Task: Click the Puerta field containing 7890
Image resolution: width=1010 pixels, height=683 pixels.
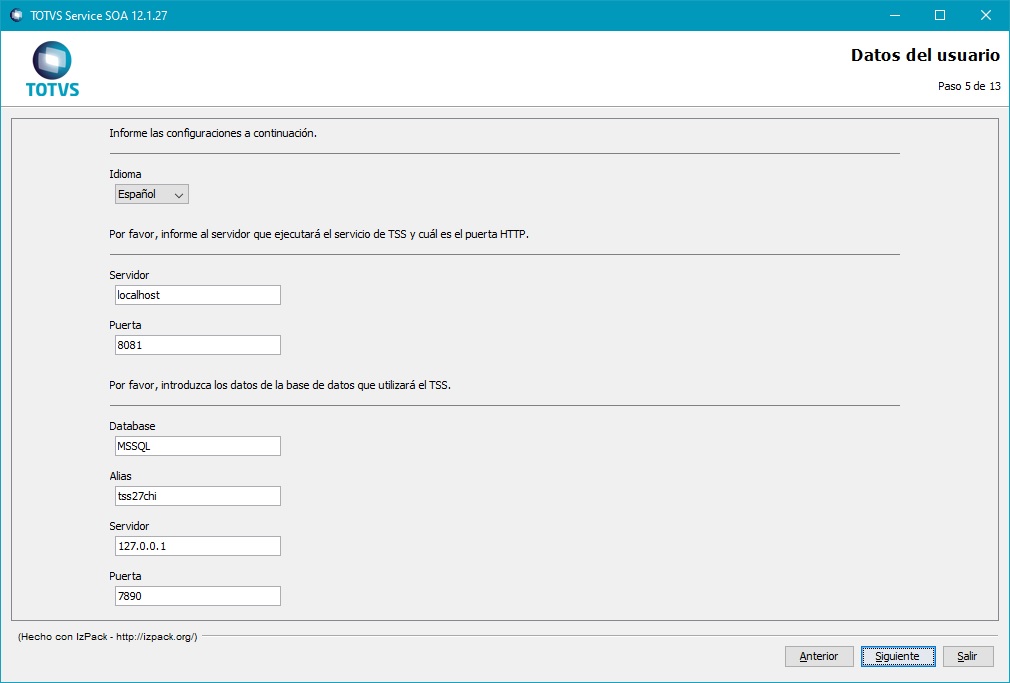Action: pyautogui.click(x=198, y=596)
